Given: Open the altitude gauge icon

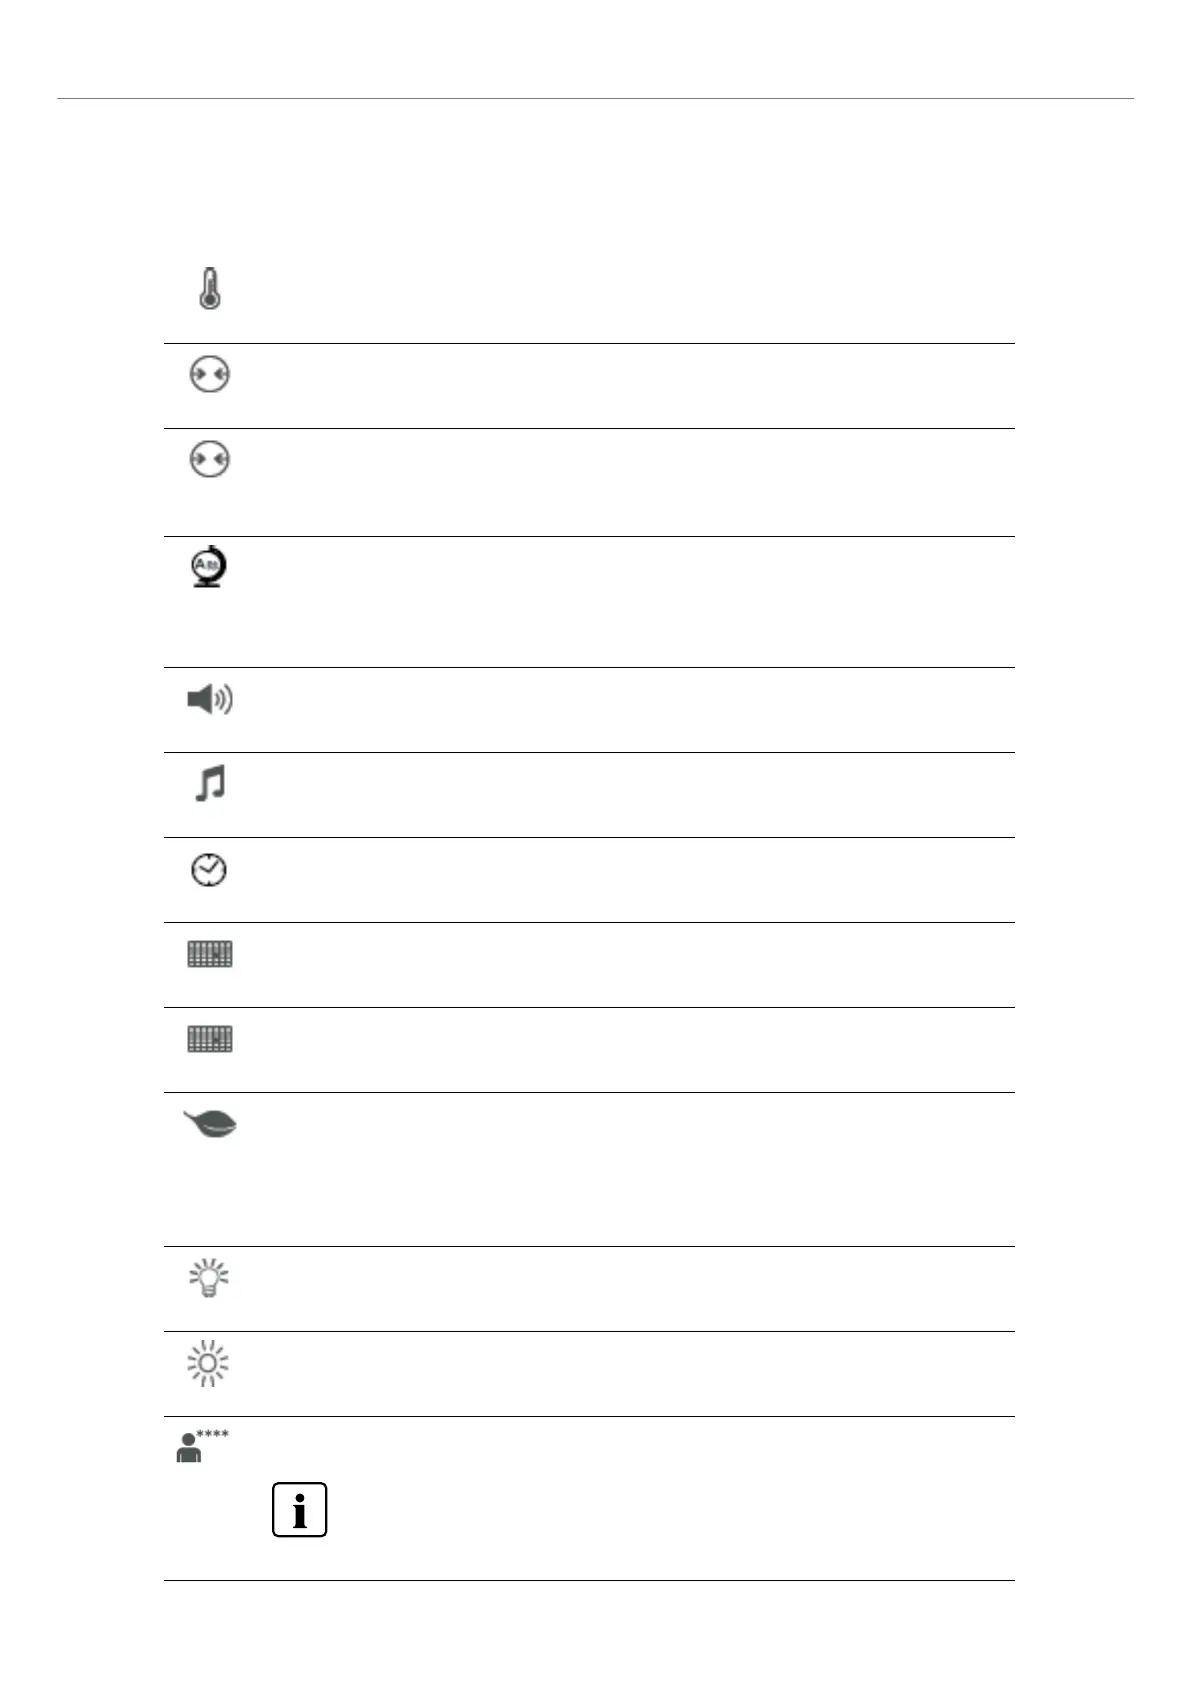Looking at the screenshot, I should pos(209,567).
